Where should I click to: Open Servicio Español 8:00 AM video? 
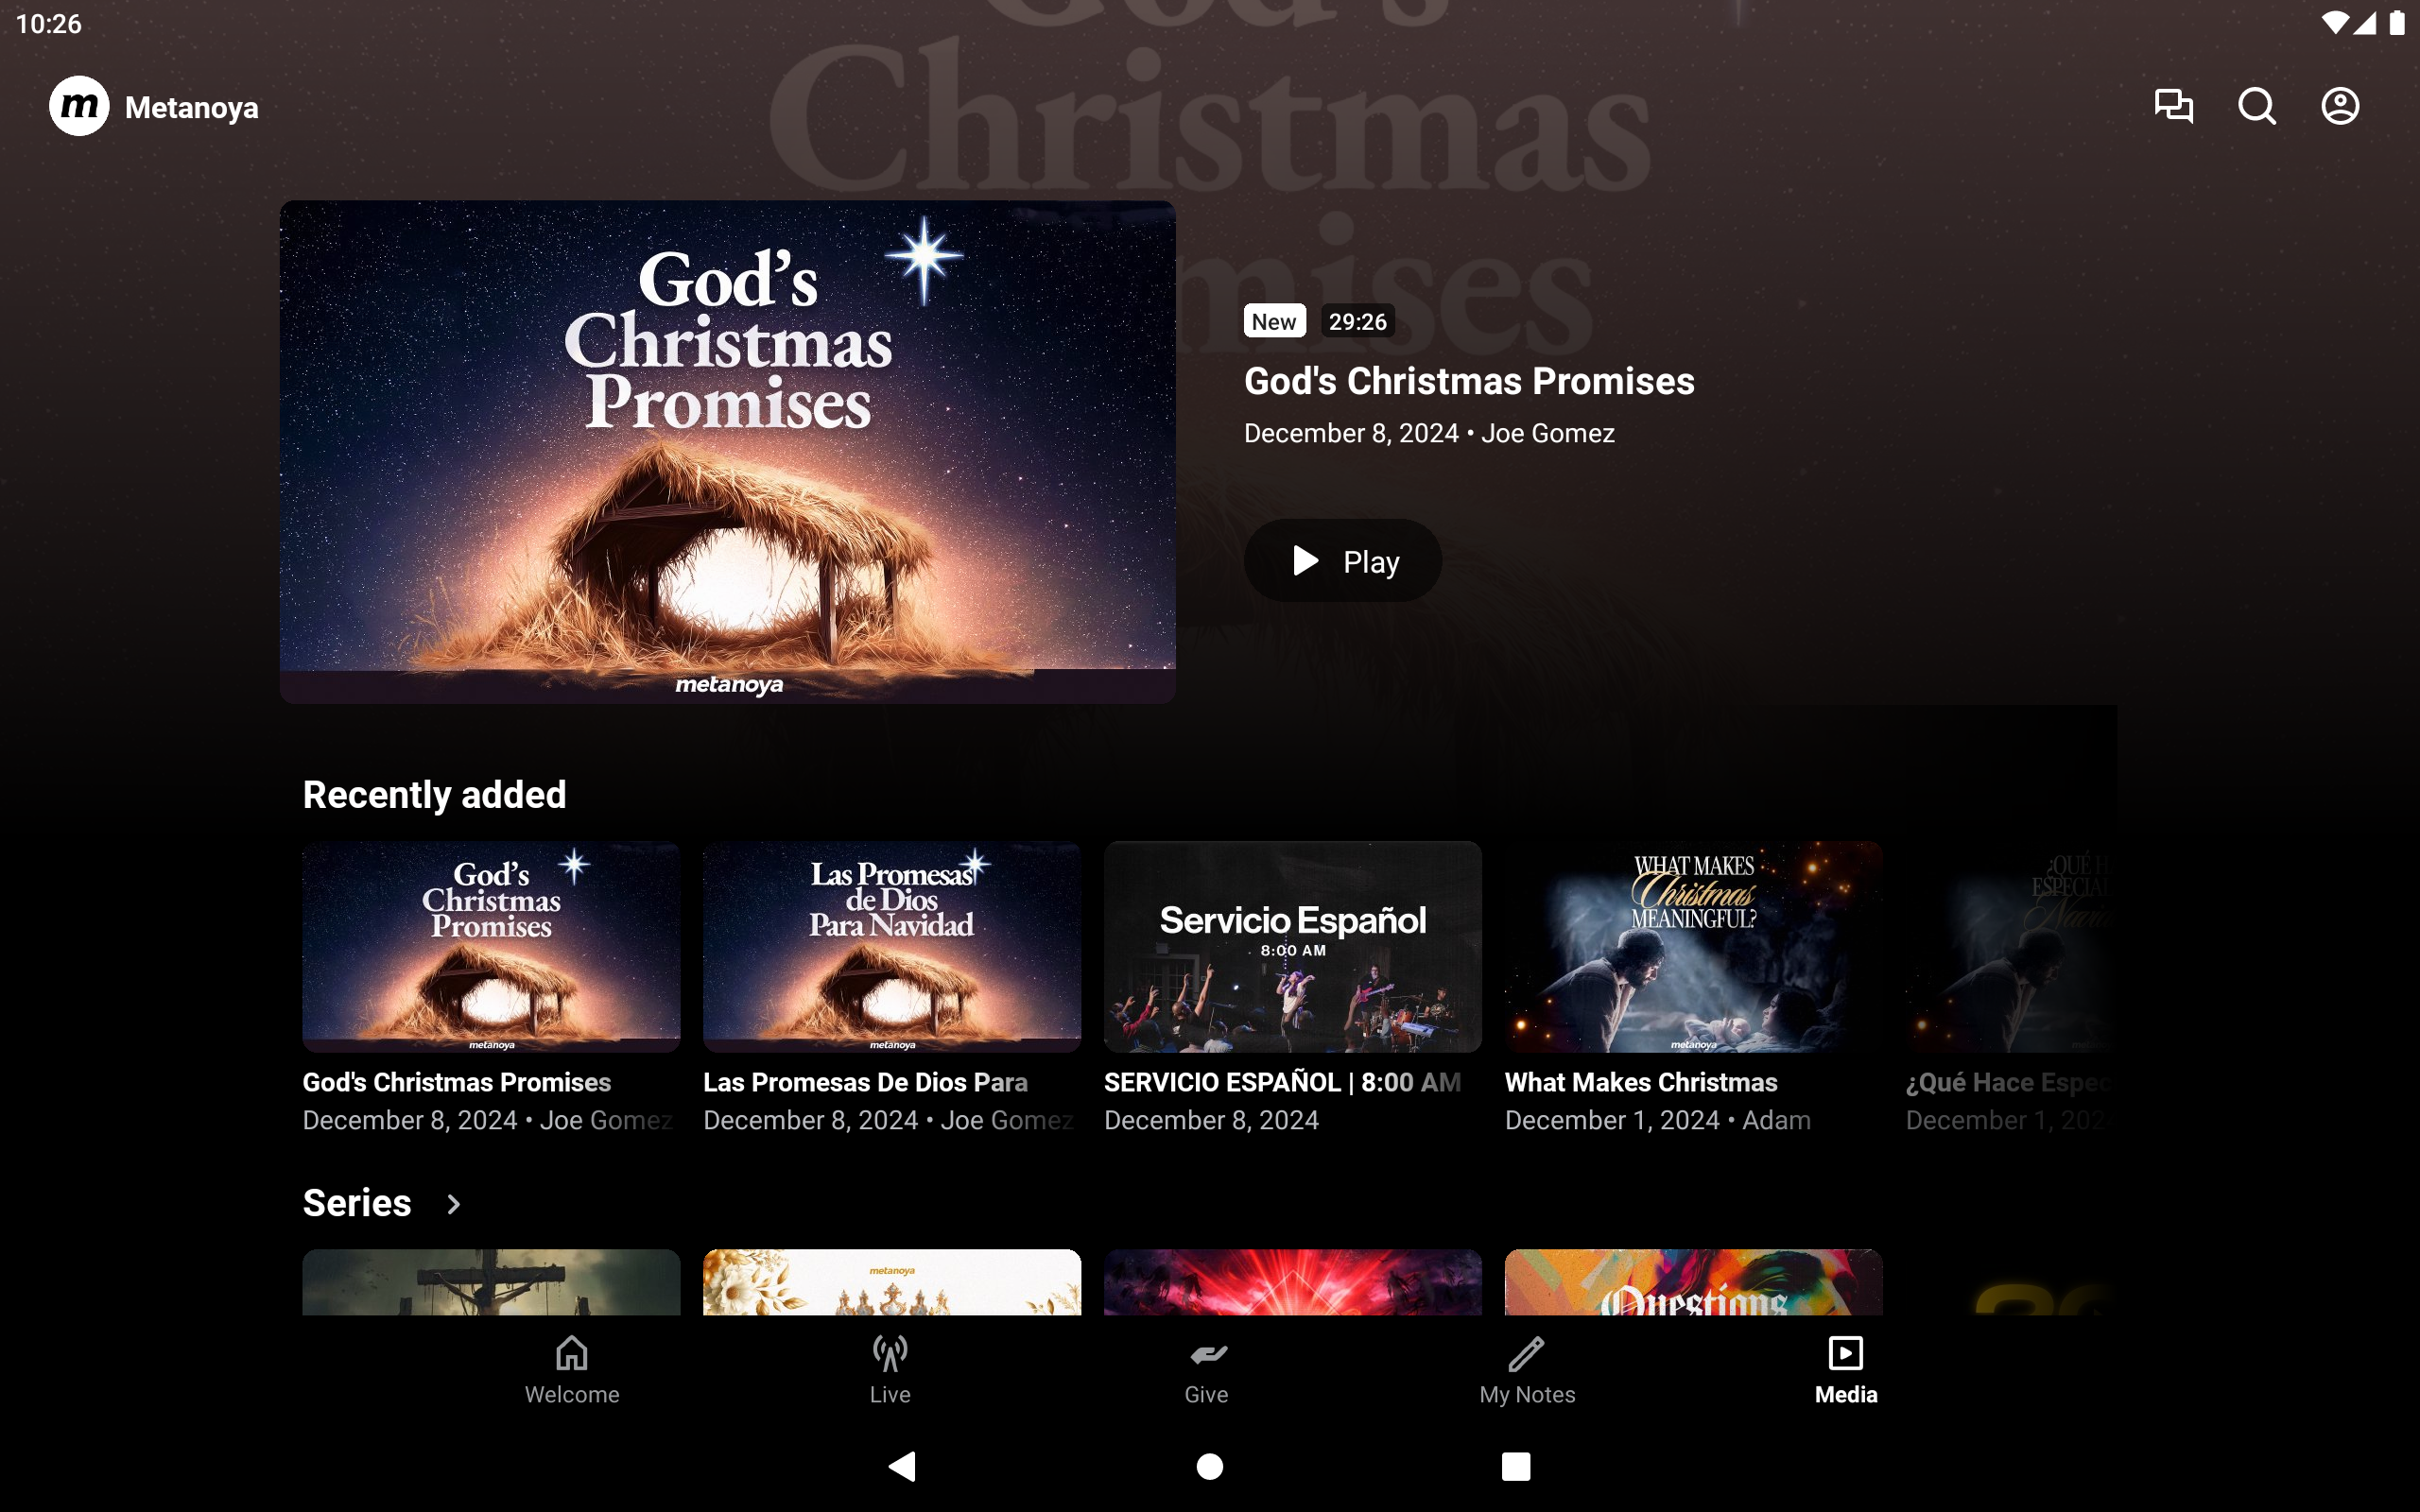click(1292, 947)
